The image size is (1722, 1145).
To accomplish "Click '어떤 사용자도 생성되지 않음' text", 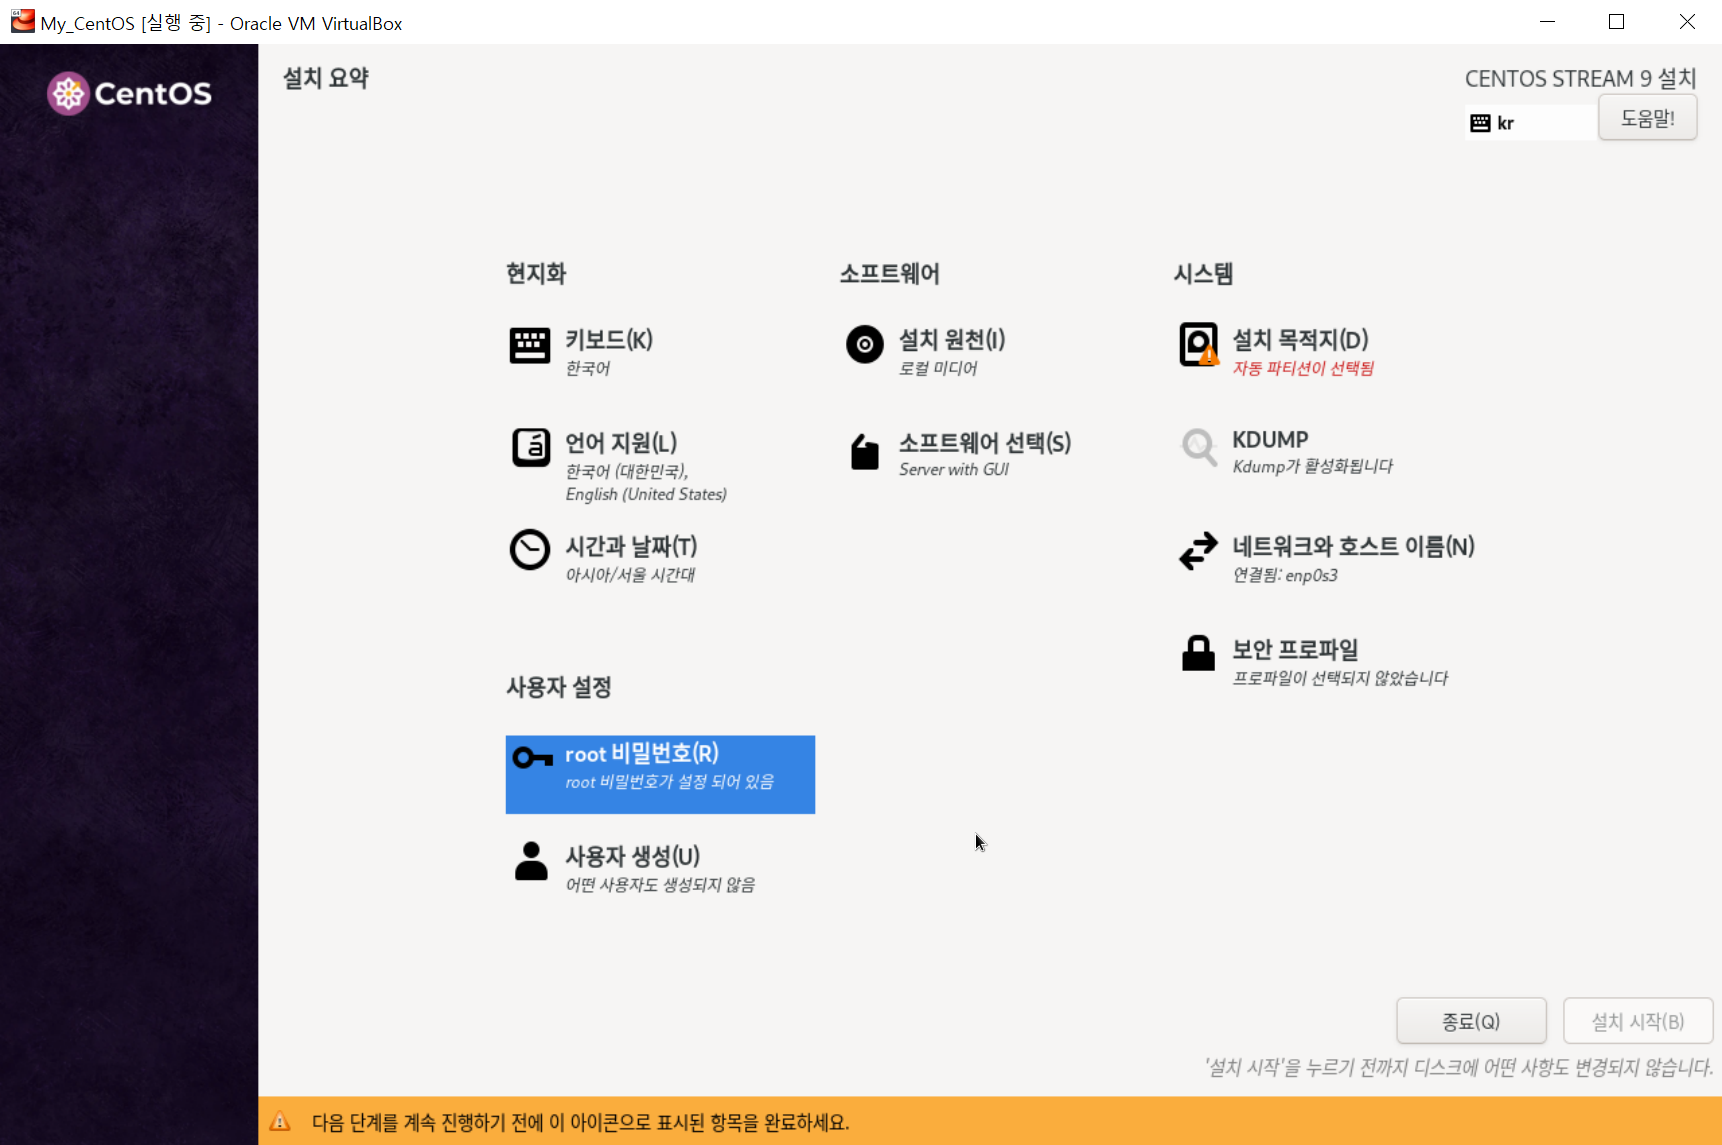I will click(660, 885).
